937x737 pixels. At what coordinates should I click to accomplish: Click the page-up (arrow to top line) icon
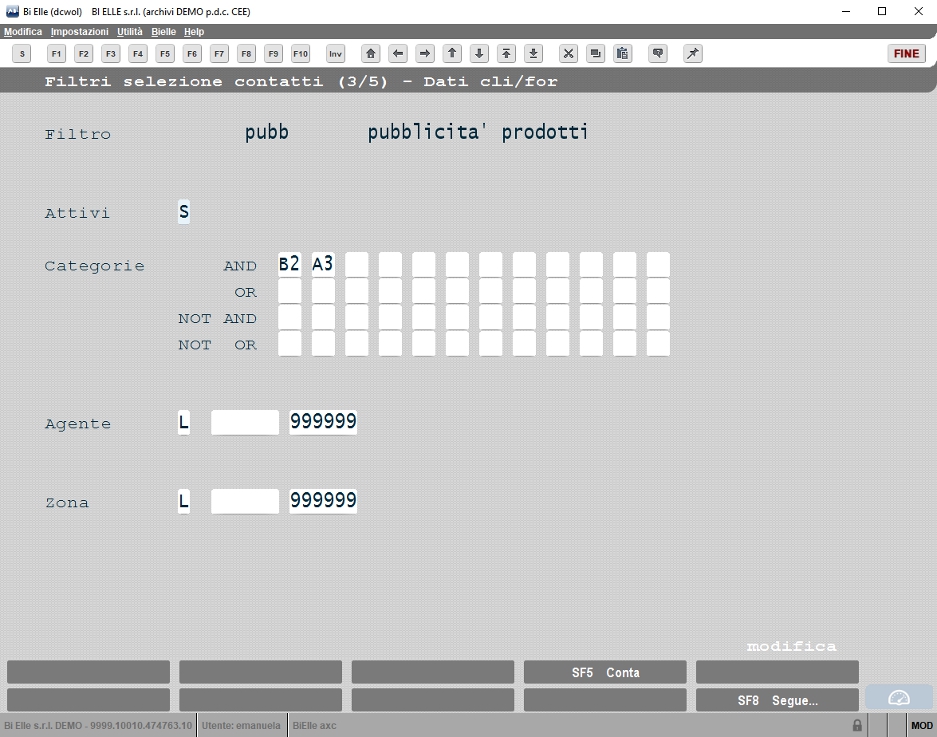(x=506, y=54)
